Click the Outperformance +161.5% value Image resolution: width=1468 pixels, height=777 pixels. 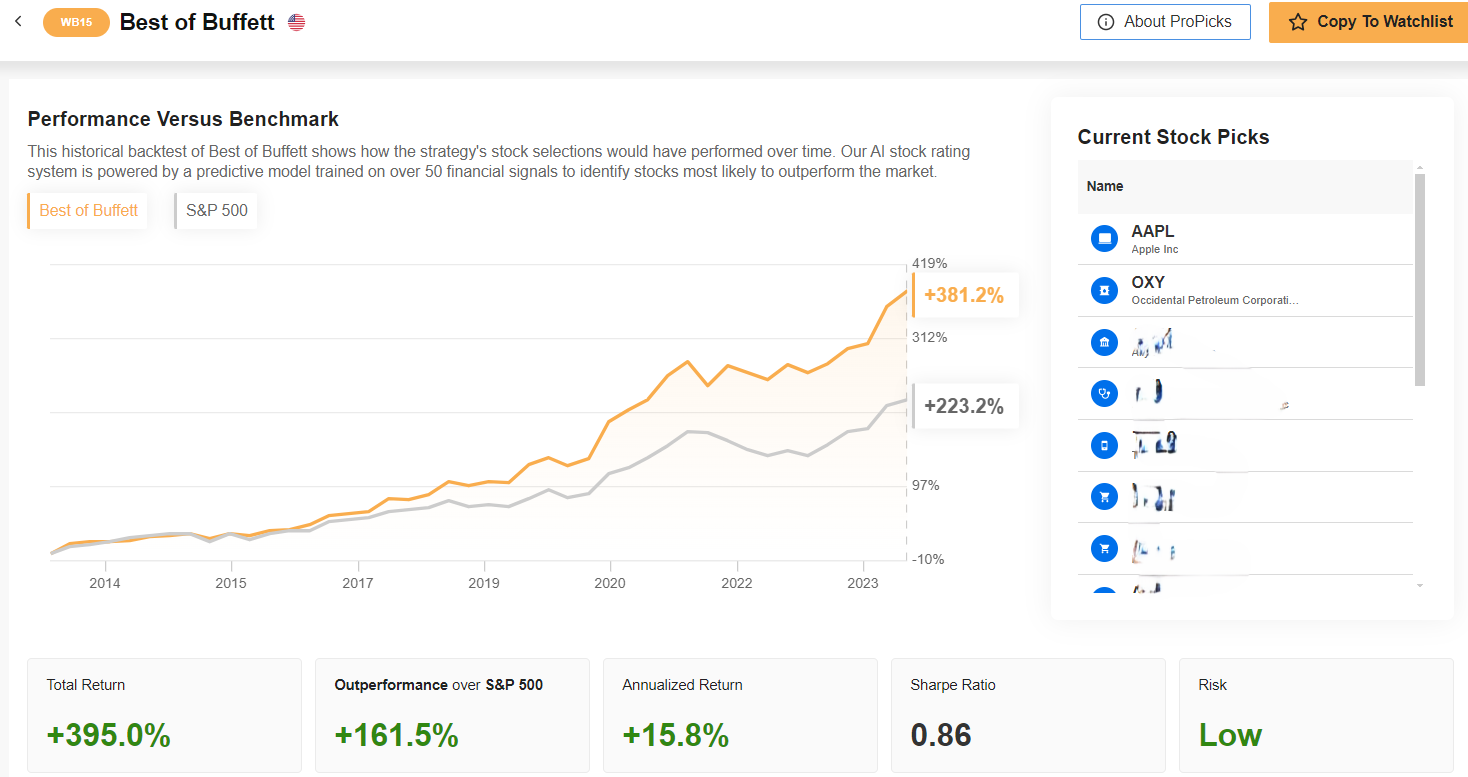pyautogui.click(x=396, y=736)
